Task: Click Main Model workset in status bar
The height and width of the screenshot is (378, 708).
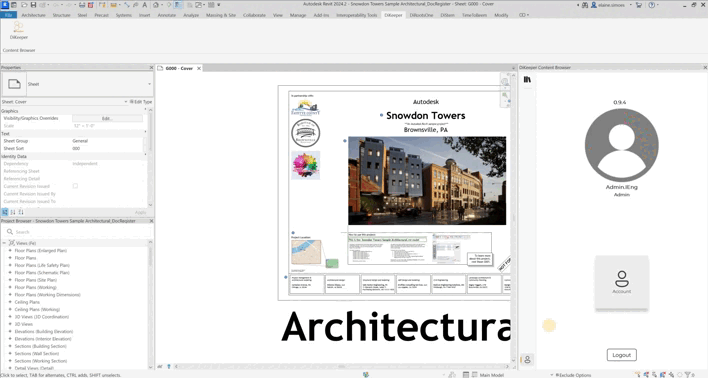Action: [491, 375]
